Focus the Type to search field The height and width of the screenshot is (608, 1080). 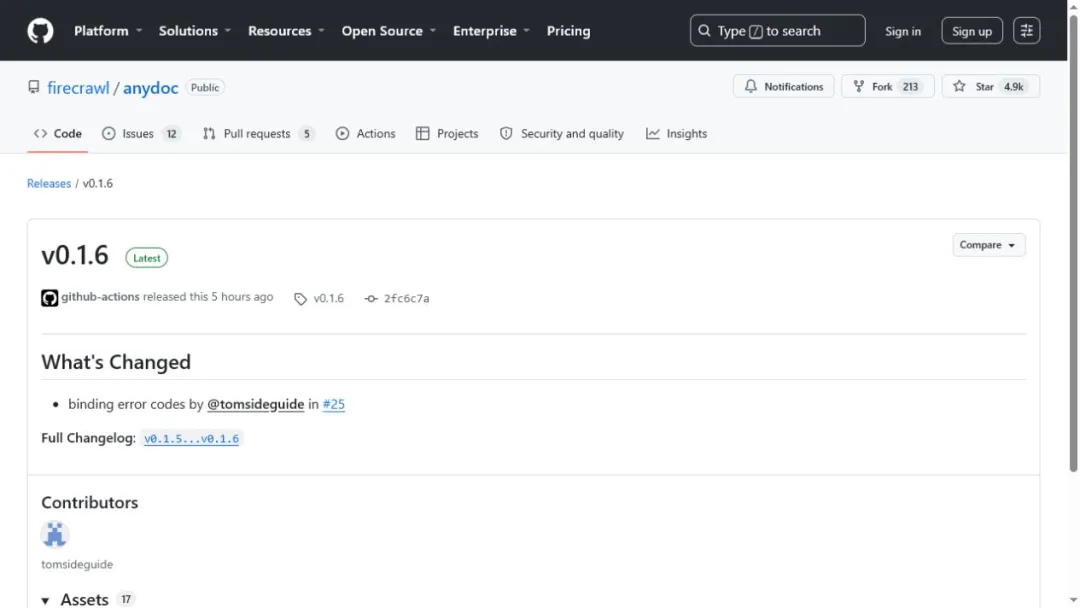[777, 31]
